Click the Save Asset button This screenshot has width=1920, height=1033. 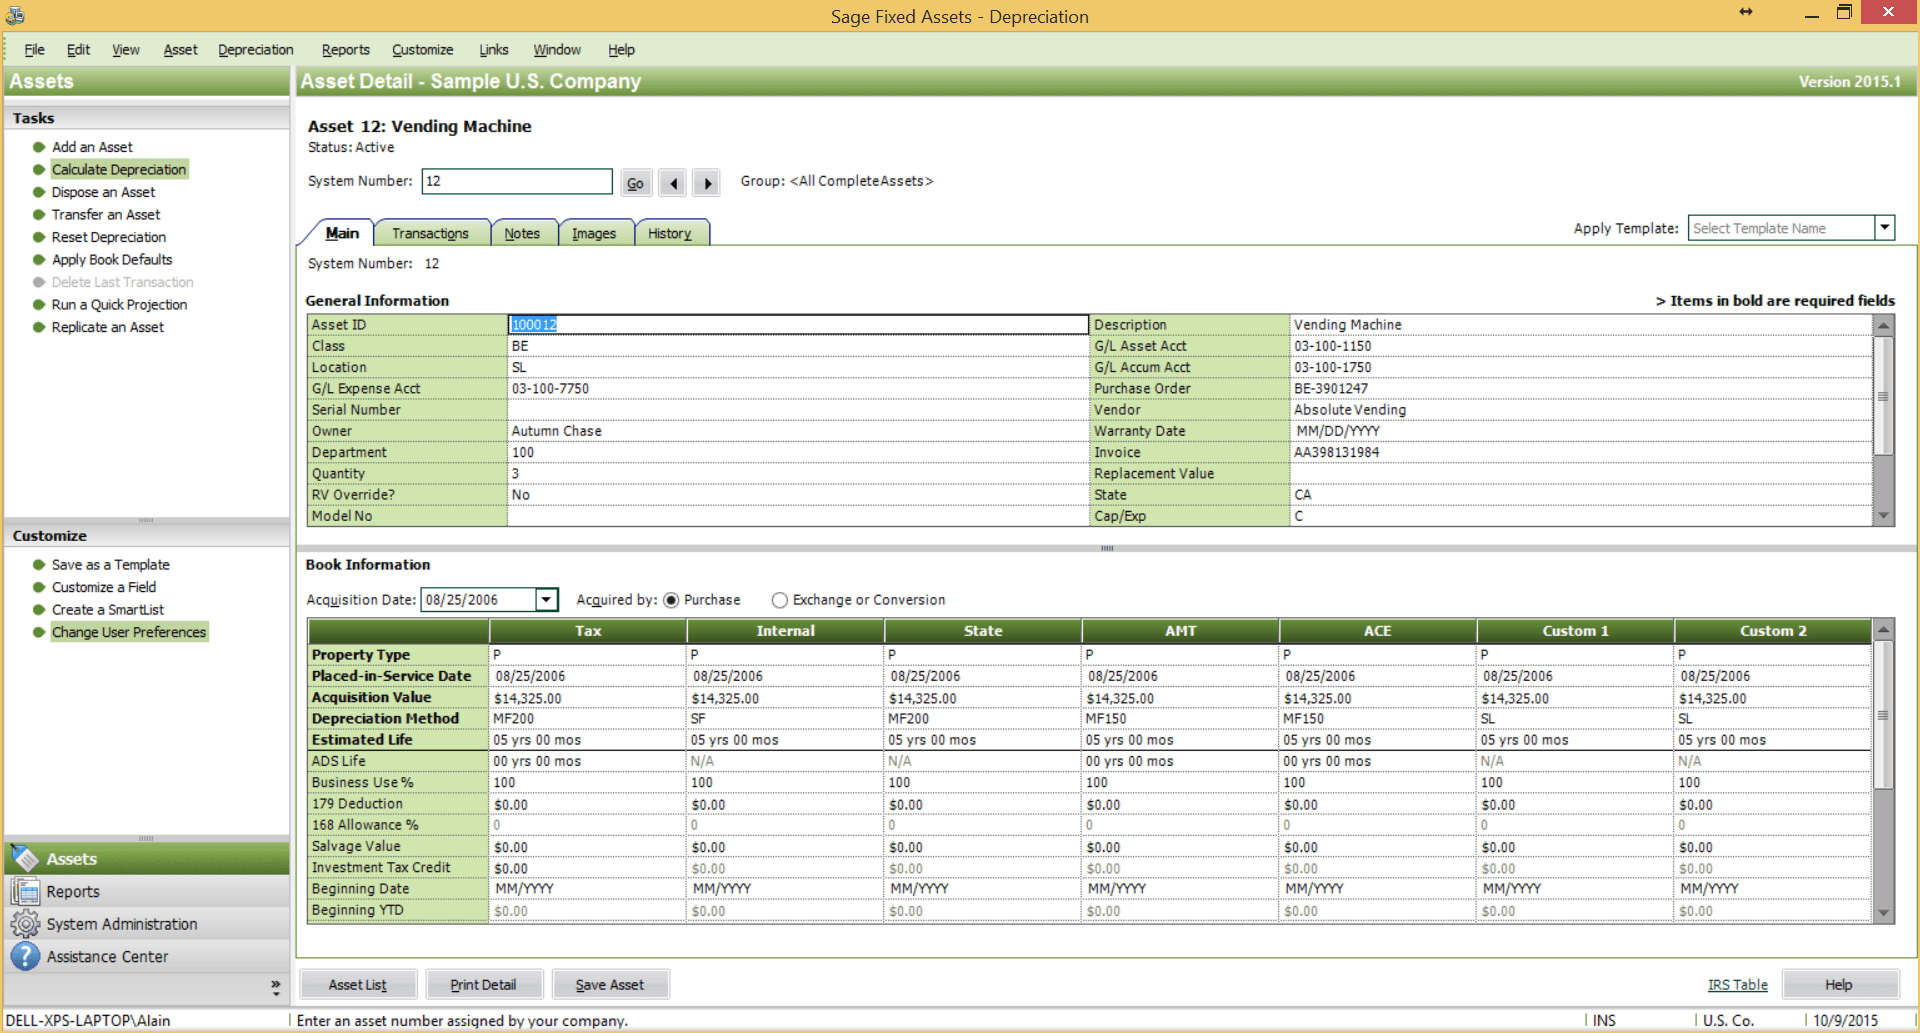pyautogui.click(x=610, y=984)
